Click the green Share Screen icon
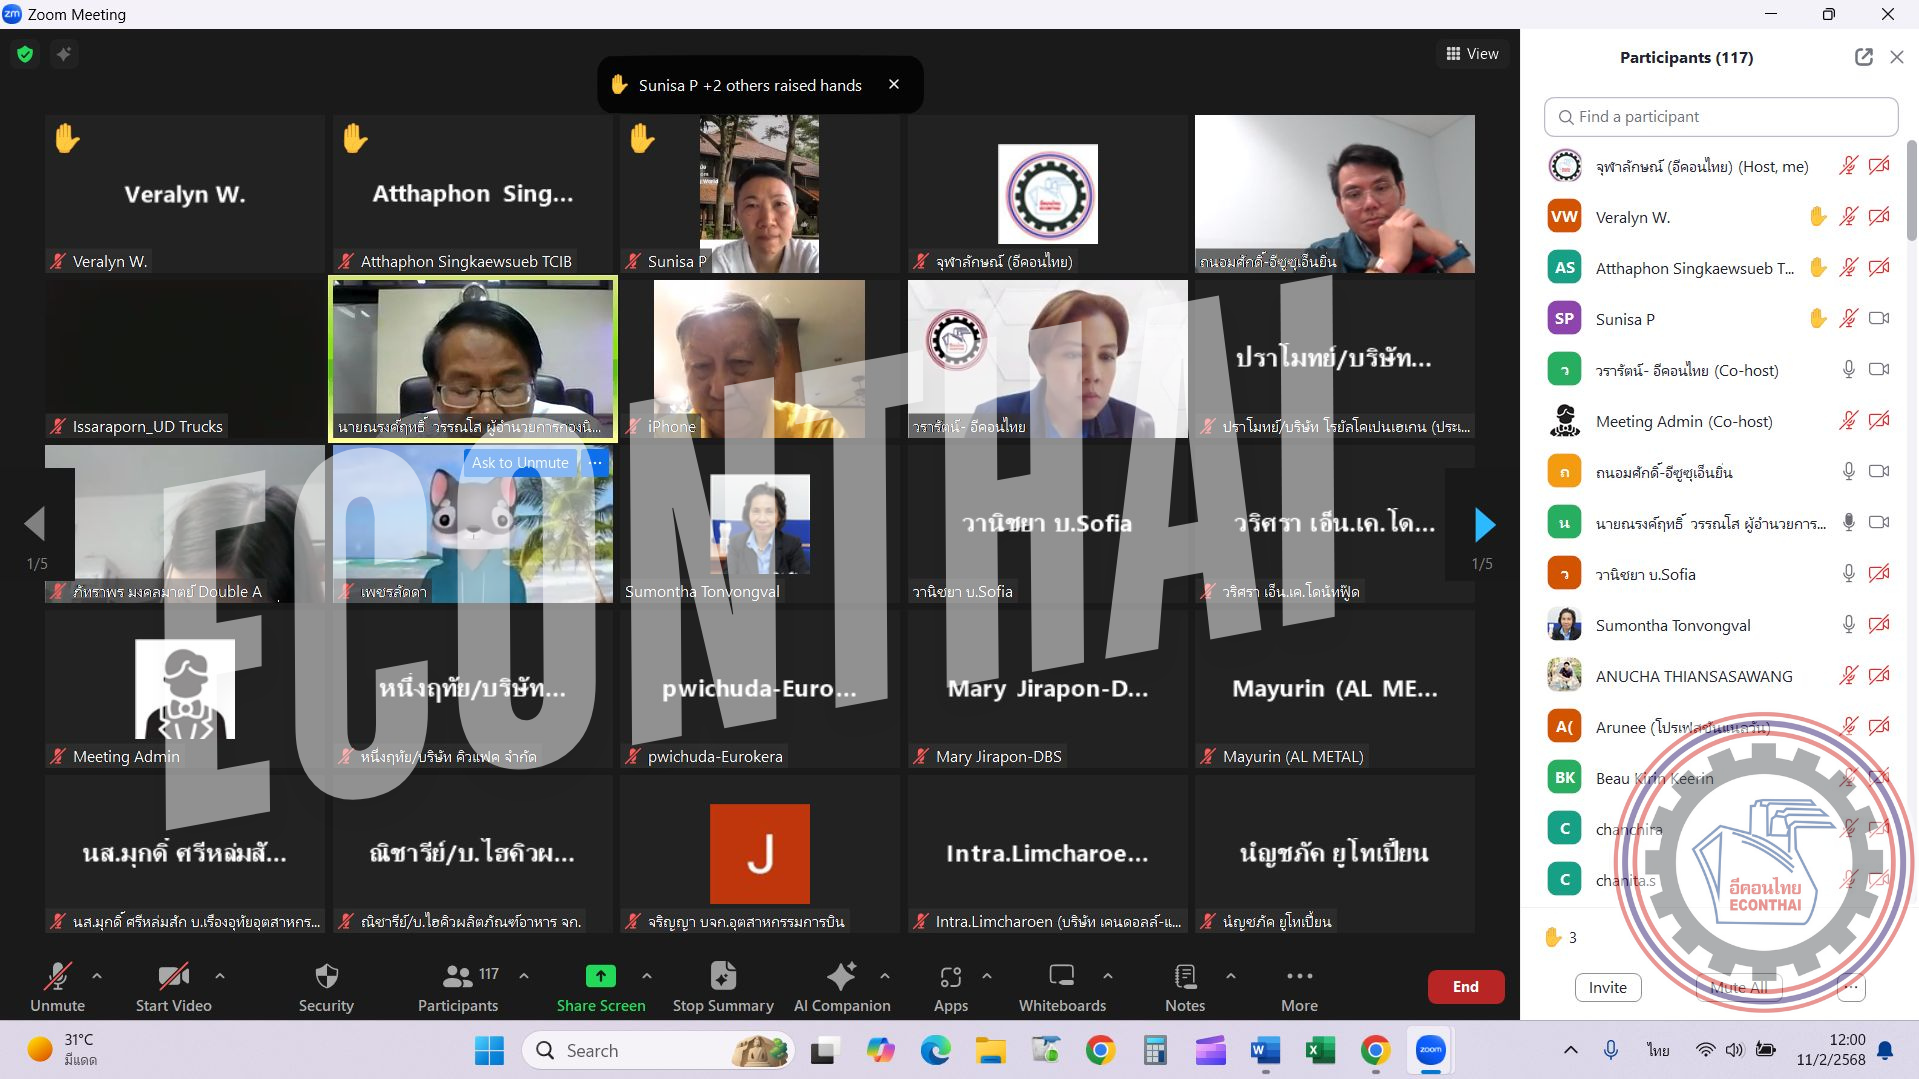The width and height of the screenshot is (1919, 1079). [600, 976]
